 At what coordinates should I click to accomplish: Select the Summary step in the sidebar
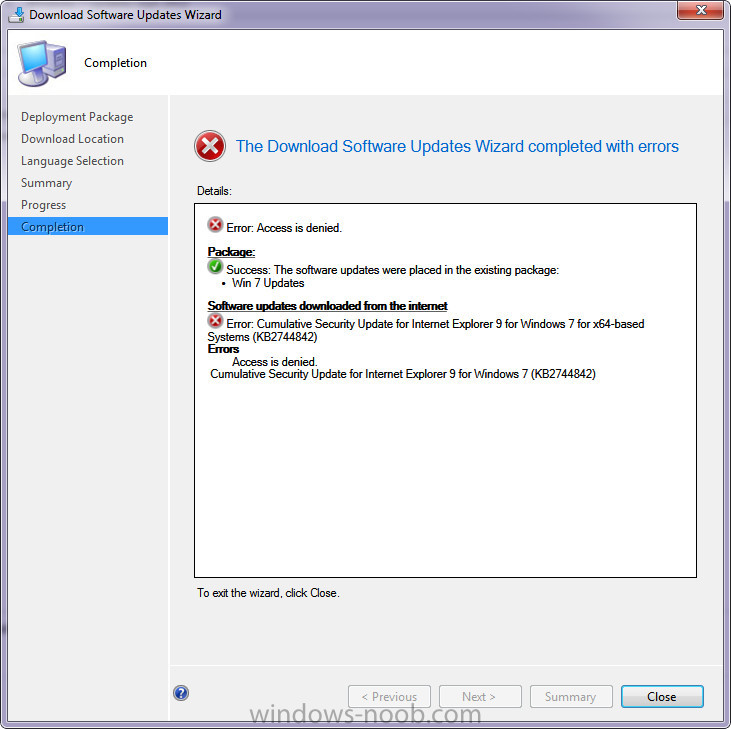[x=46, y=183]
